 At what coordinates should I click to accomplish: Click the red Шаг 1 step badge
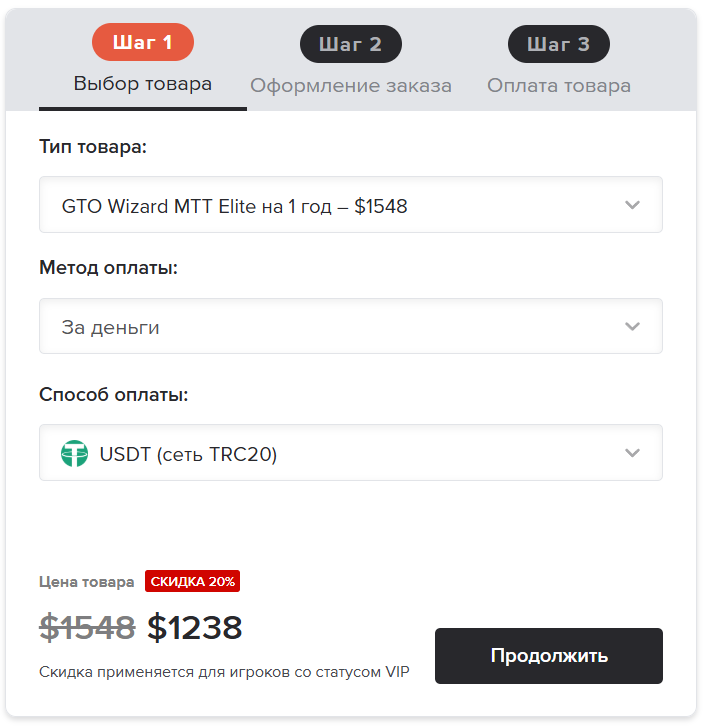(x=142, y=42)
